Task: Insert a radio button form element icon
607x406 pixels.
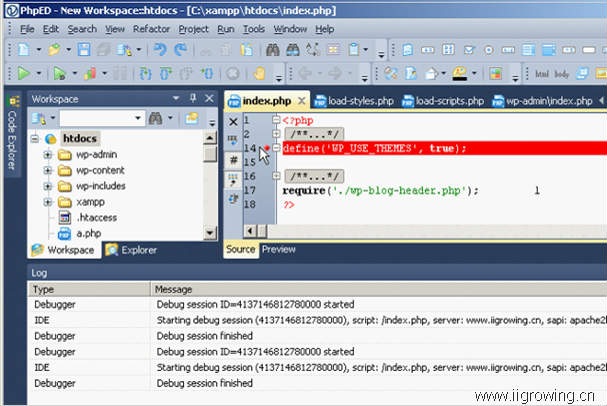Action: click(x=489, y=50)
